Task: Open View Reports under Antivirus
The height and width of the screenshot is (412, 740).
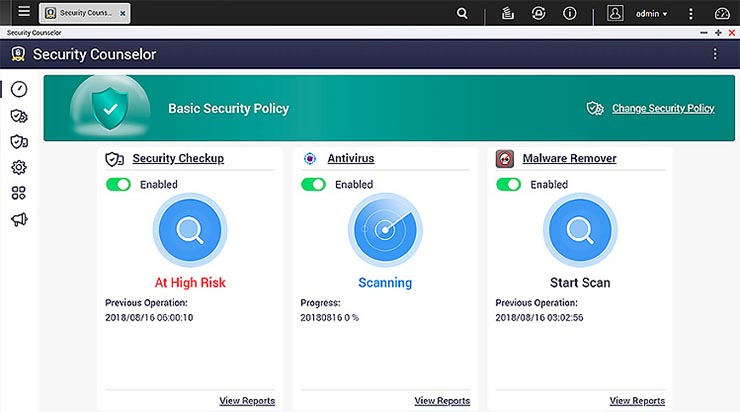Action: 442,401
